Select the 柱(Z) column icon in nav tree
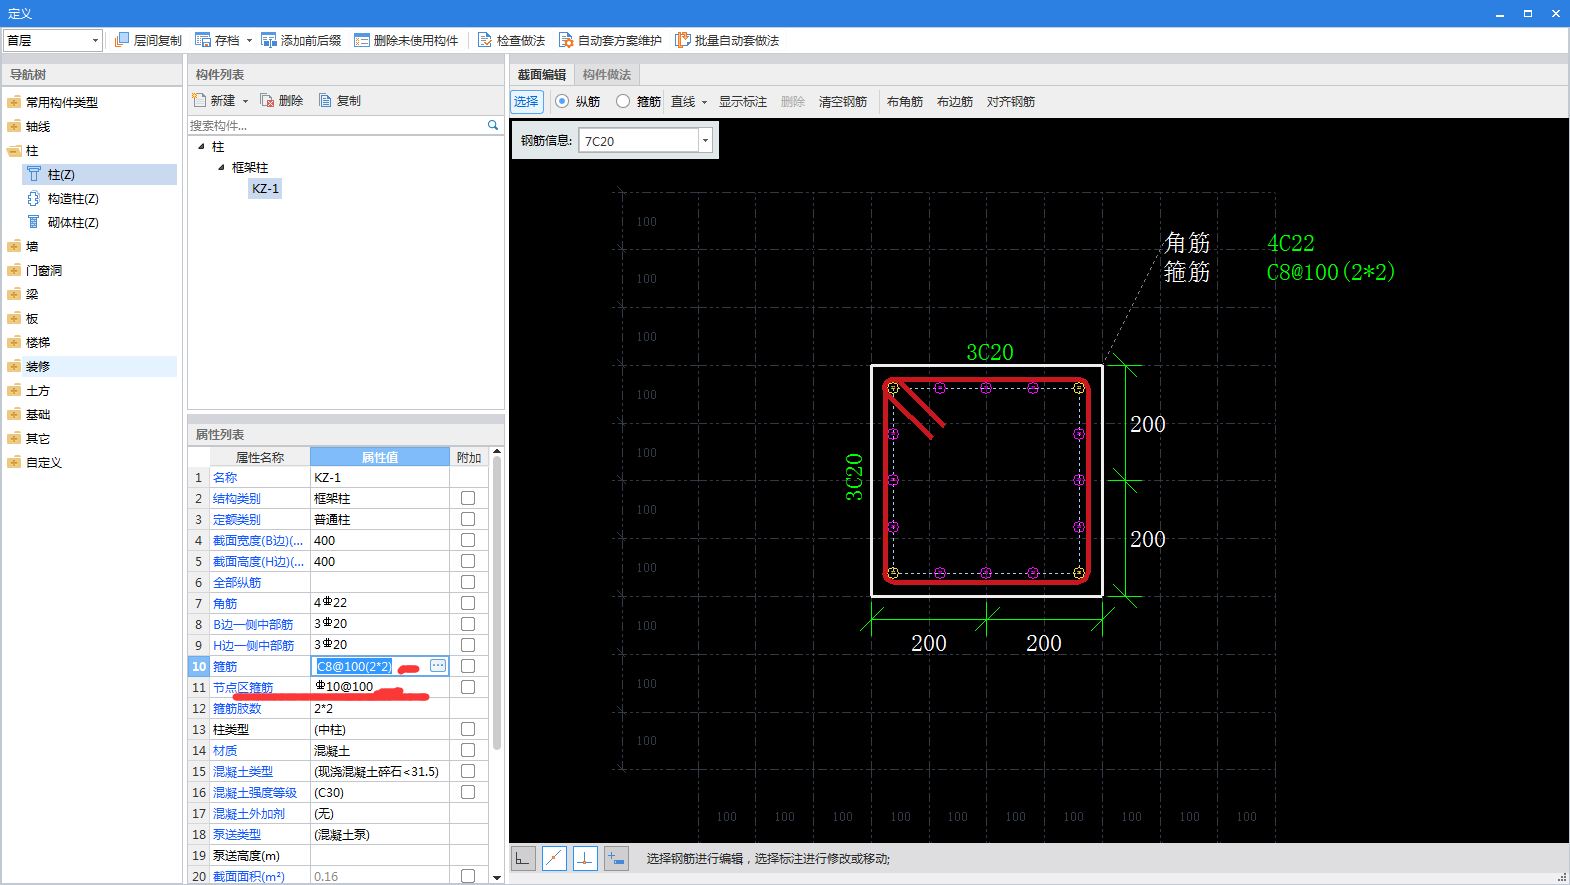 [x=34, y=174]
